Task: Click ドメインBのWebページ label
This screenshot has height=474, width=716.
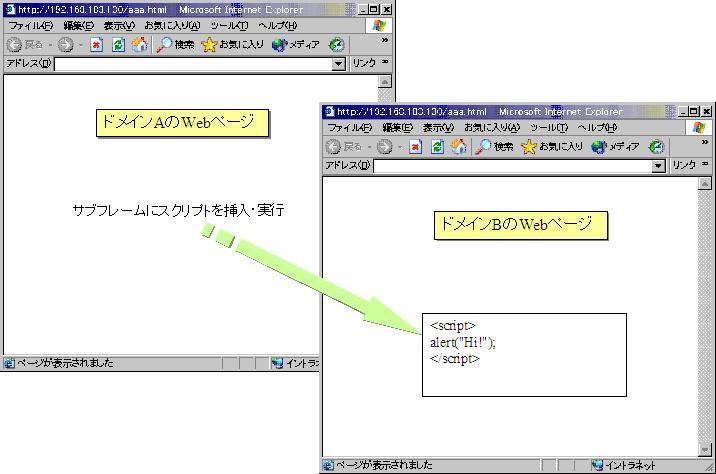Action: [x=521, y=225]
